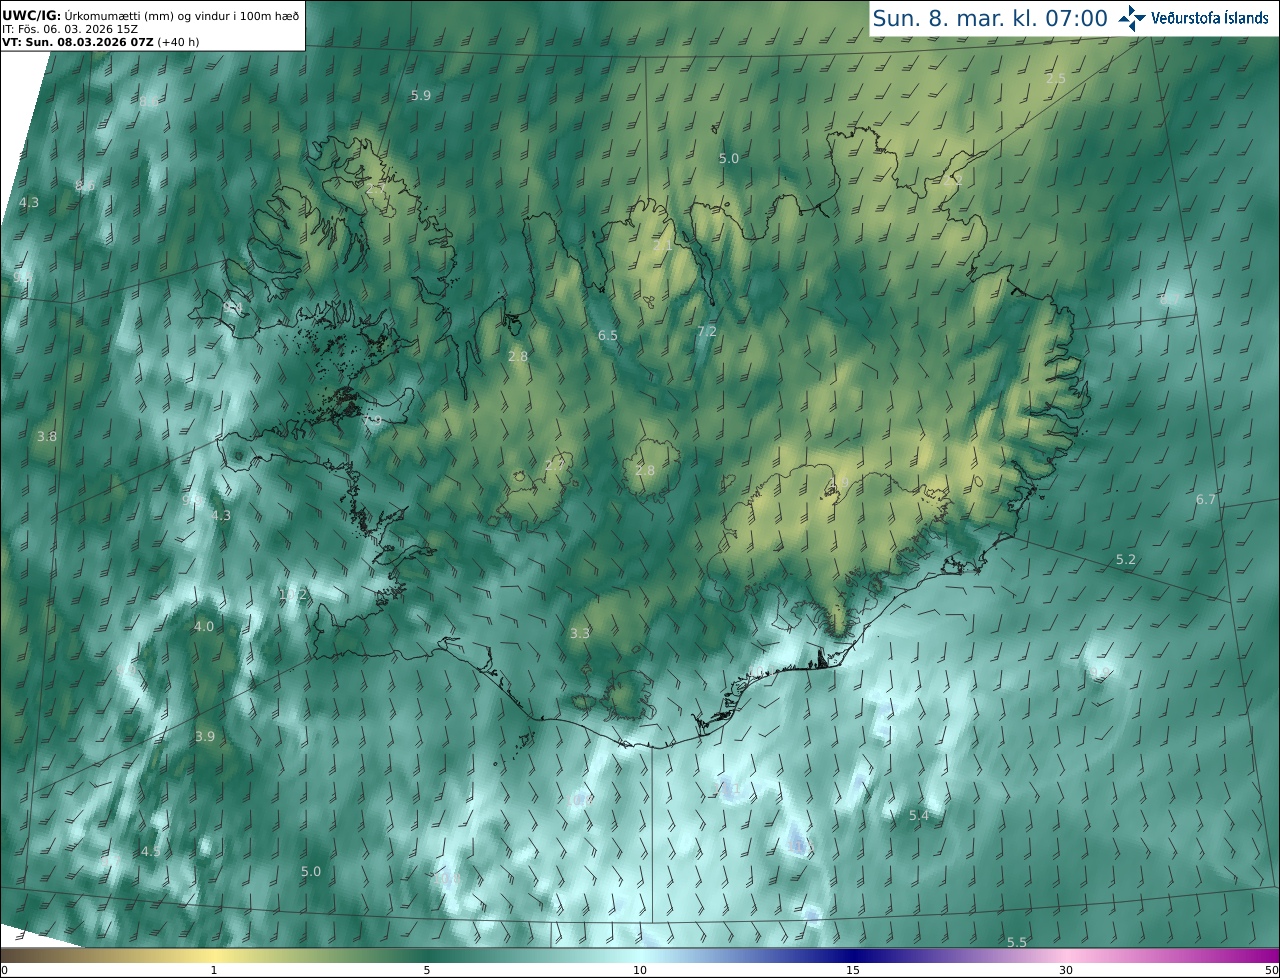Click the '15' tick on the color scale
Image resolution: width=1280 pixels, height=978 pixels.
(x=853, y=970)
